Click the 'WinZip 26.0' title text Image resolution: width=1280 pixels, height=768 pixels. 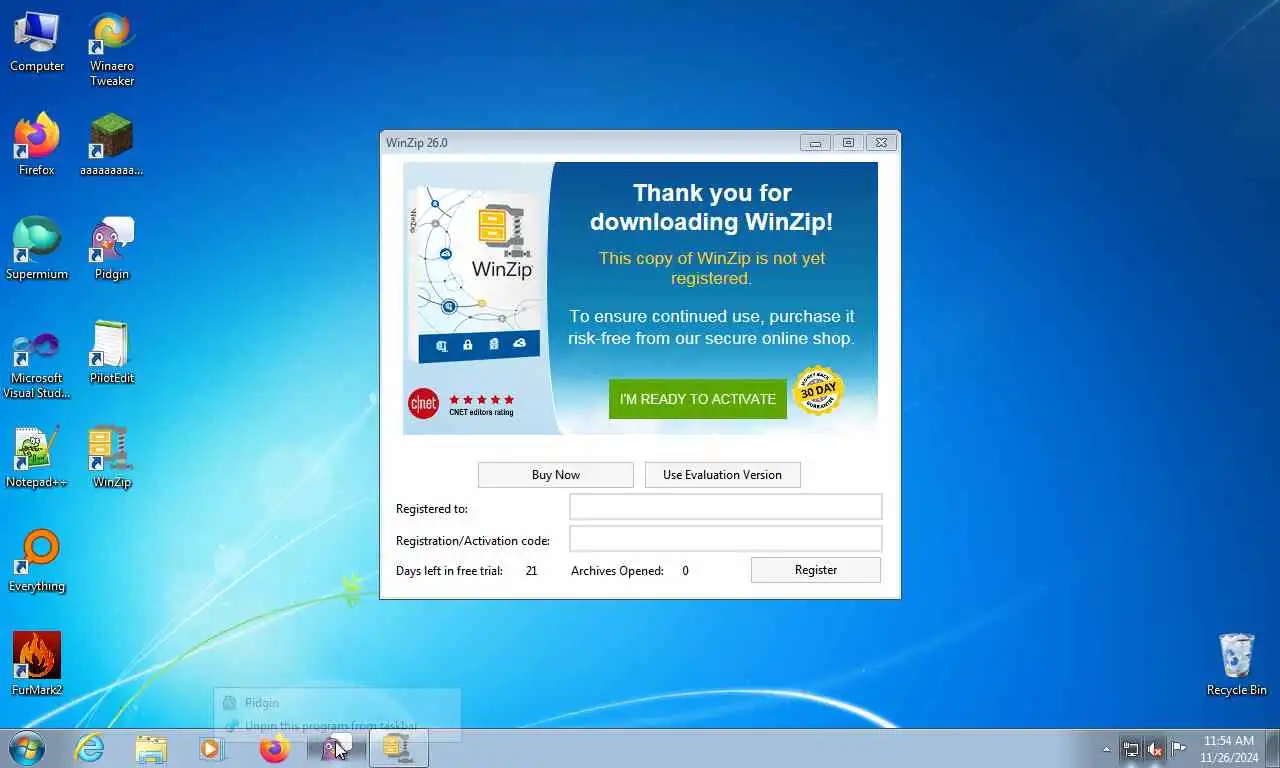(417, 143)
